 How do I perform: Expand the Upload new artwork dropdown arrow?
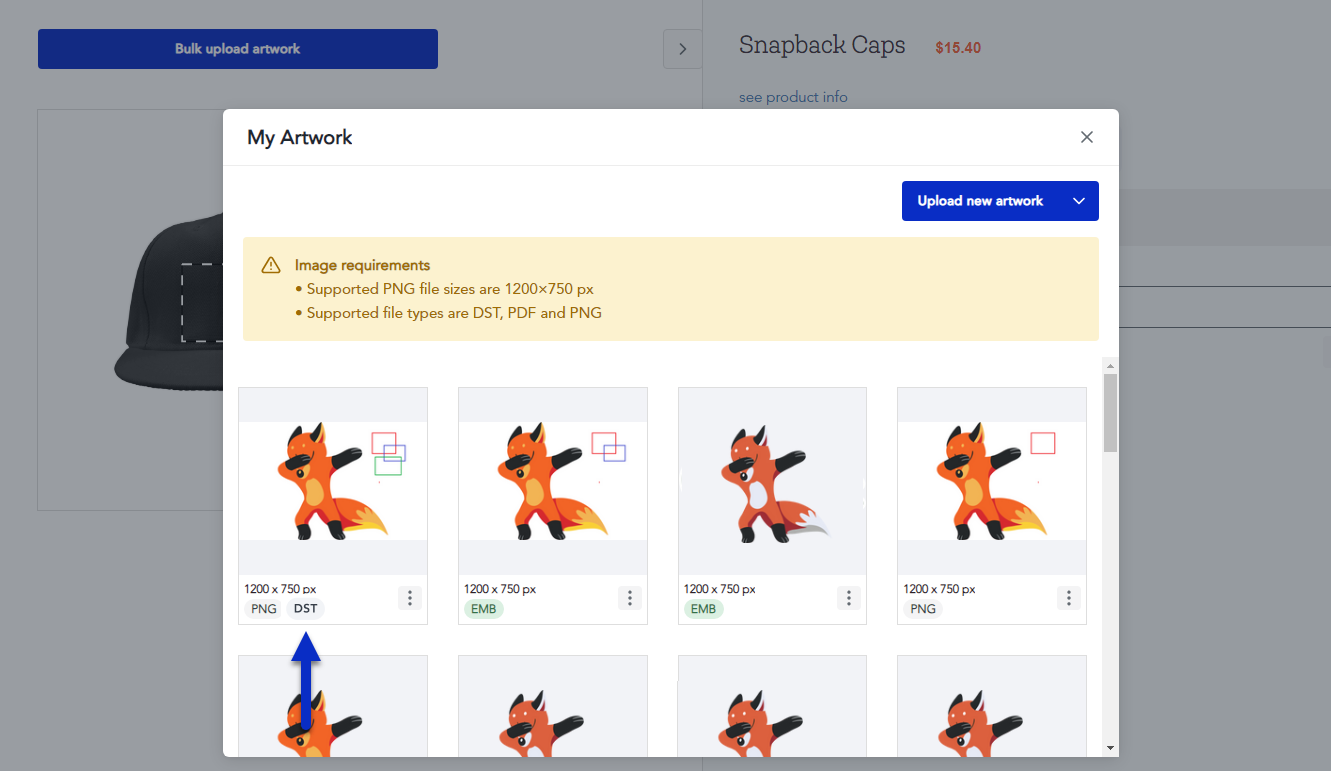point(1079,201)
